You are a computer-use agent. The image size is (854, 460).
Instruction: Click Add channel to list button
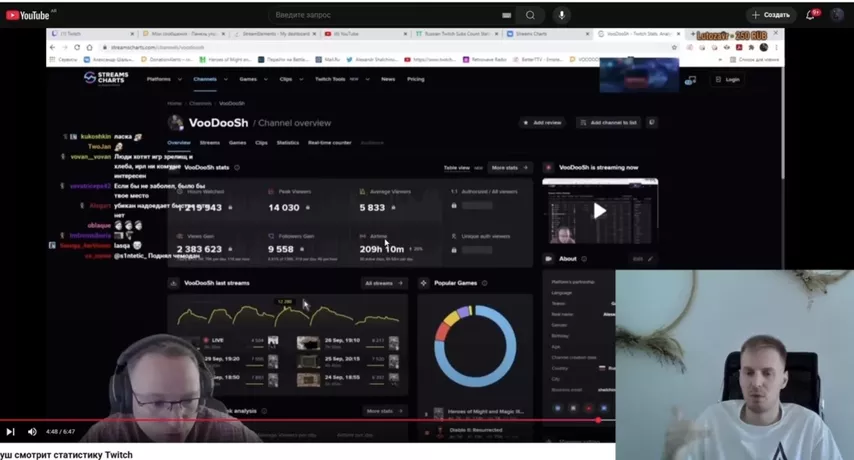(x=608, y=123)
